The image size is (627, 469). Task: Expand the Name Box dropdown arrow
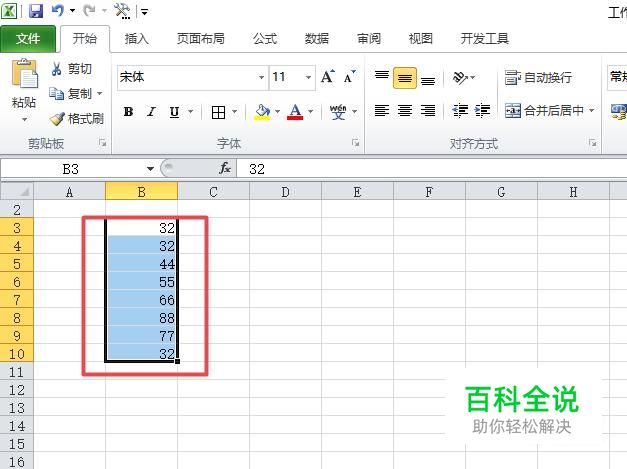[x=150, y=169]
